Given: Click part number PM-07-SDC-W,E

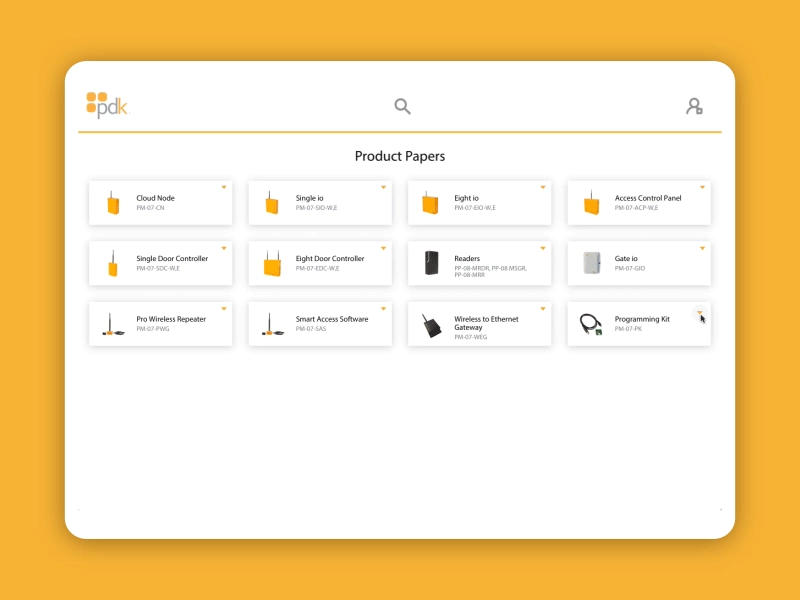Looking at the screenshot, I should [158, 269].
